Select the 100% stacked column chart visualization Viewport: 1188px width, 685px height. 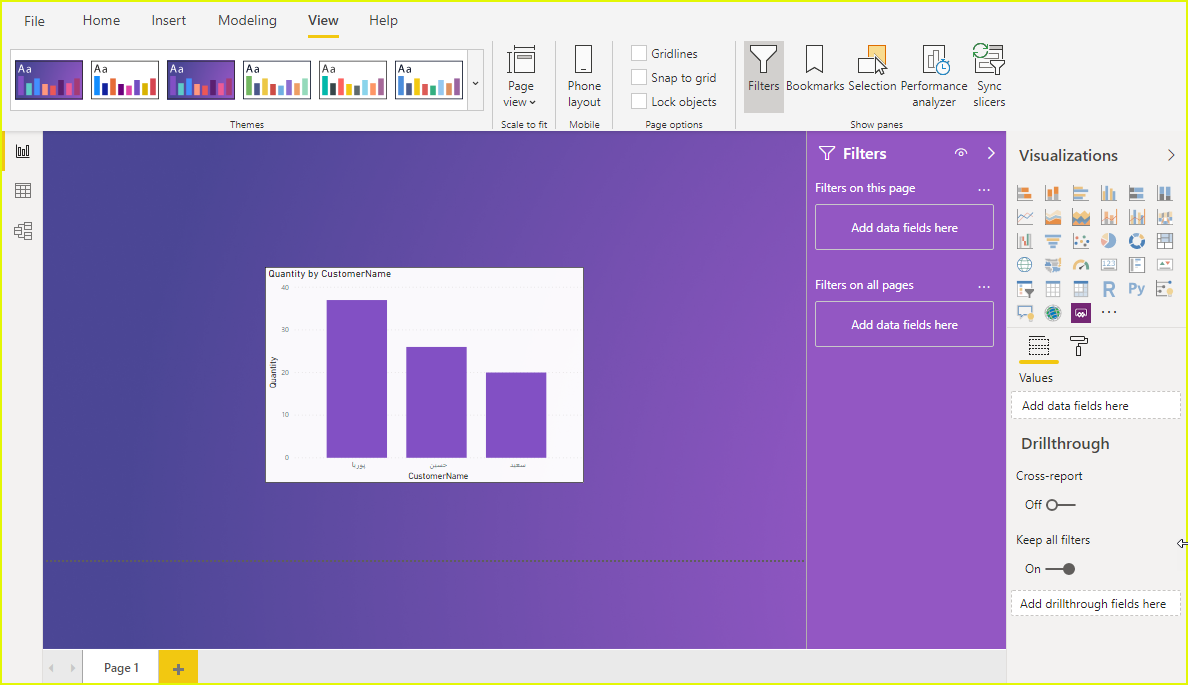[1165, 193]
